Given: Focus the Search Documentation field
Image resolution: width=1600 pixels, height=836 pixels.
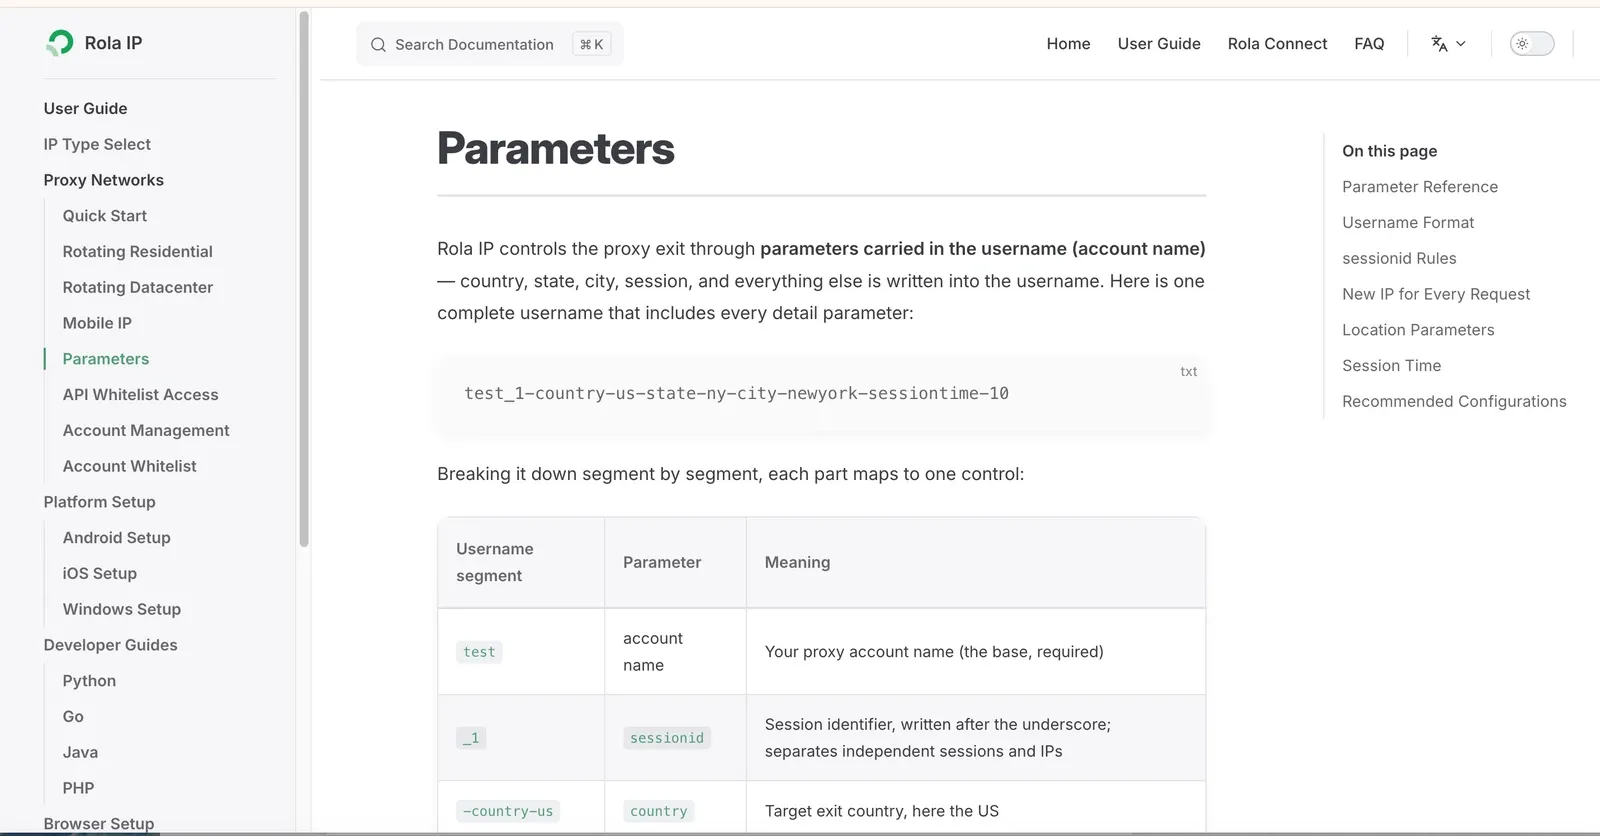Looking at the screenshot, I should (490, 44).
